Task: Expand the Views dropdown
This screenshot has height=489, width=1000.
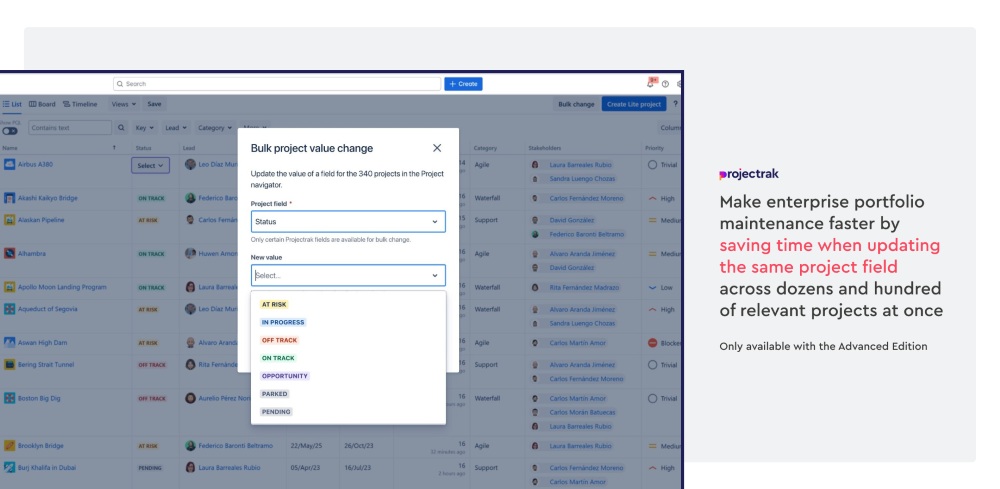Action: (124, 104)
